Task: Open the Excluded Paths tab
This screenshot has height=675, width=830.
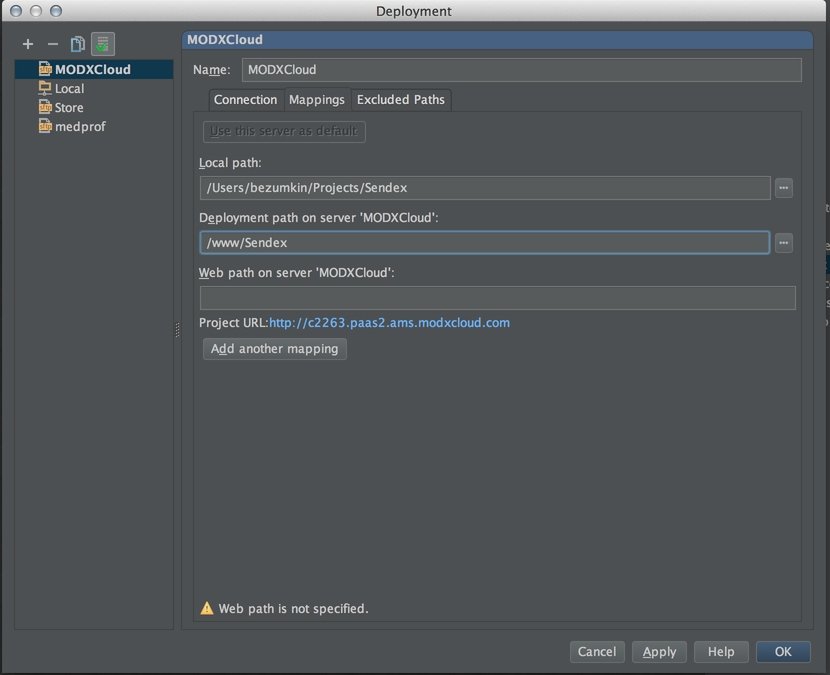Action: click(x=400, y=99)
